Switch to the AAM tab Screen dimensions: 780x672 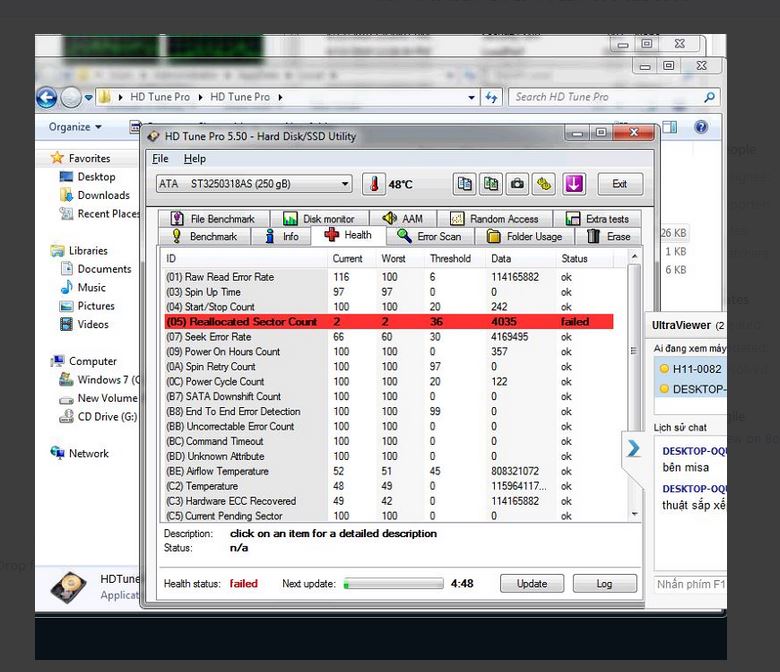coord(403,219)
